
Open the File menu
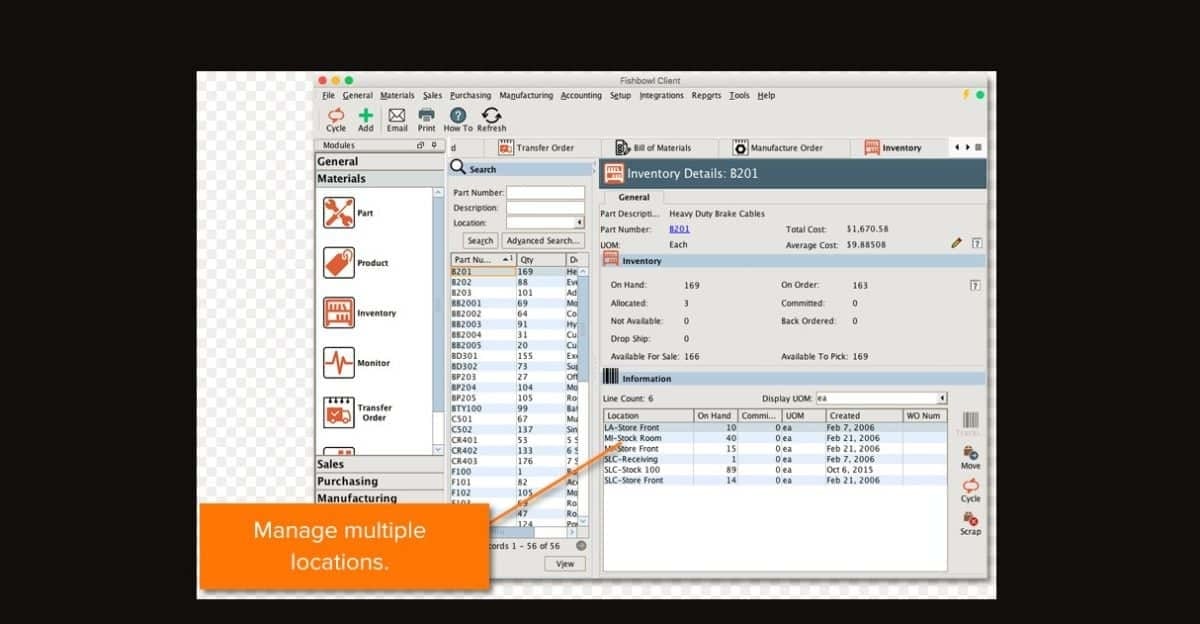point(328,95)
